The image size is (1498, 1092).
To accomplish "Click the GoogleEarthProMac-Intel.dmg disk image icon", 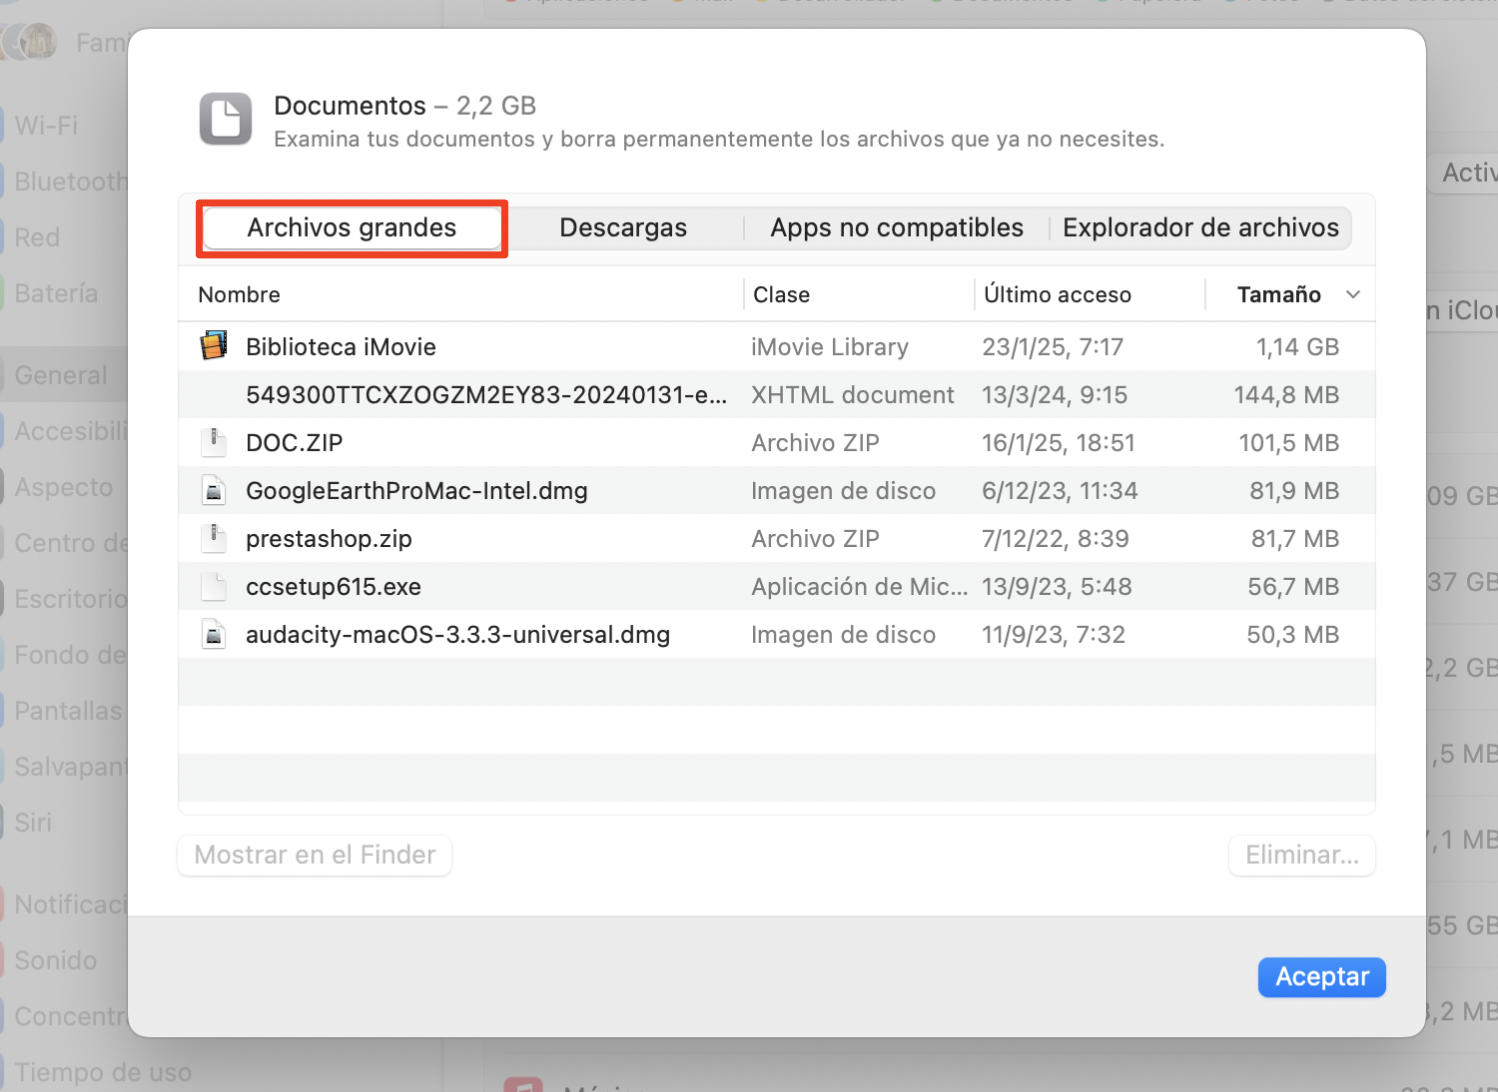I will (x=213, y=491).
